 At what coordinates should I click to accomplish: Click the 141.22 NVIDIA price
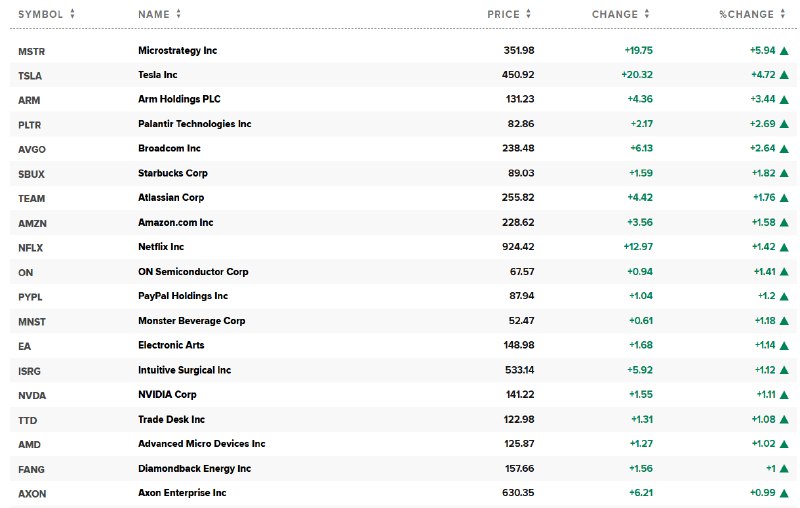pos(520,394)
